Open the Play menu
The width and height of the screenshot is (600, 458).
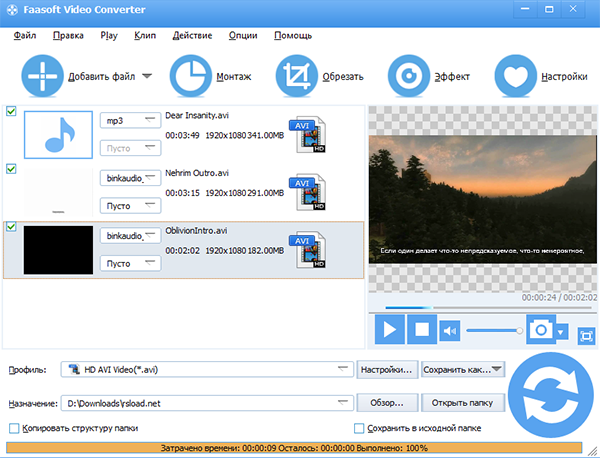(x=109, y=35)
